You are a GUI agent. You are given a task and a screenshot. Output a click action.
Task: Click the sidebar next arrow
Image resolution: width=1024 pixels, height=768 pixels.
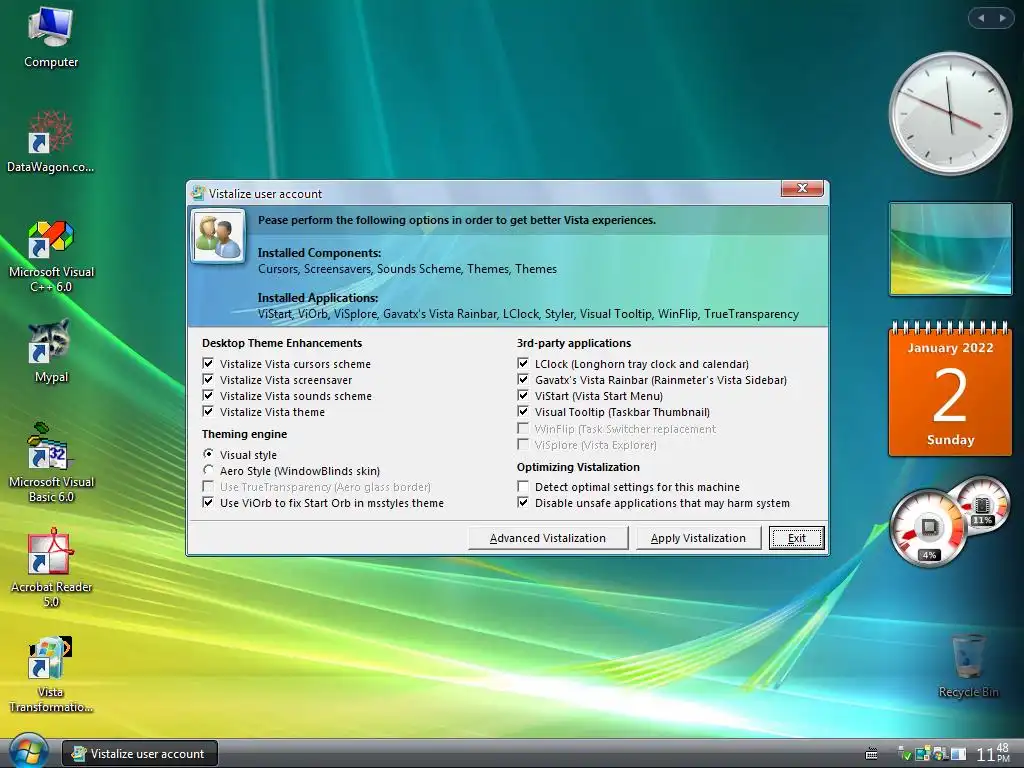click(x=1002, y=18)
